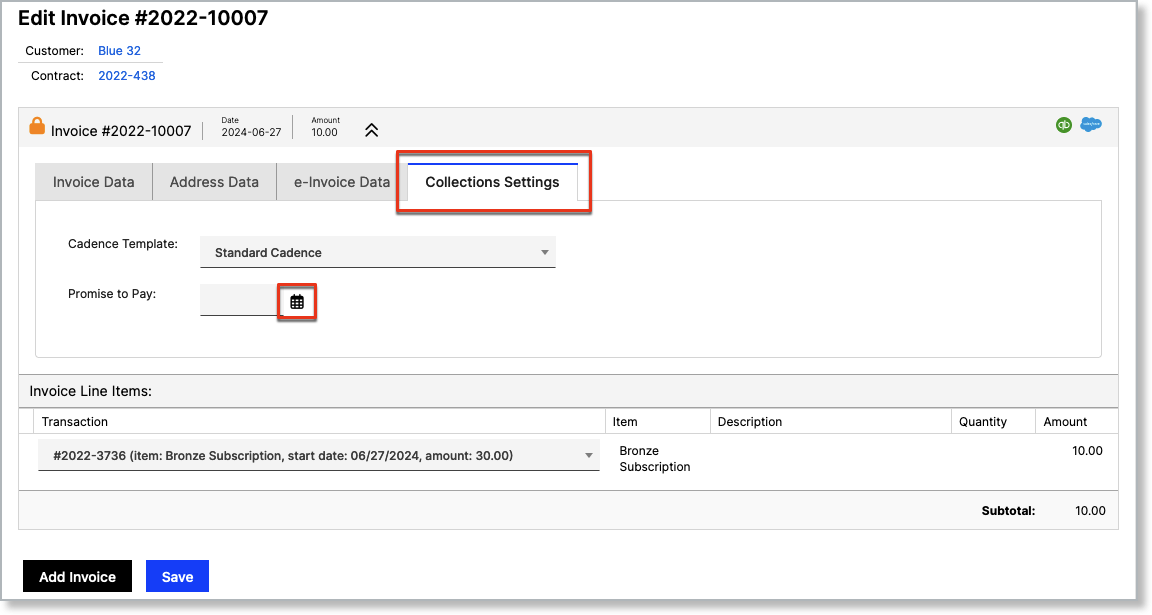Click the orange lock icon beside Invoice #2022-10007
Image resolution: width=1152 pixels, height=615 pixels.
tap(37, 126)
